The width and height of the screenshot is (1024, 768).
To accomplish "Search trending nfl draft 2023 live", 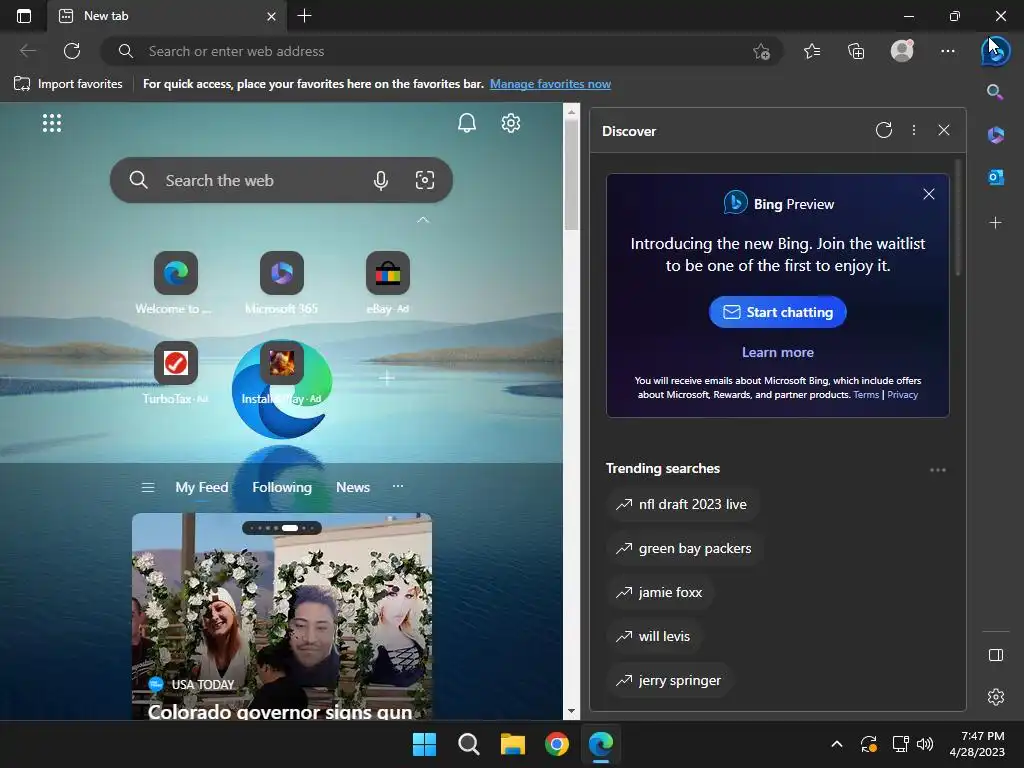I will [x=684, y=504].
